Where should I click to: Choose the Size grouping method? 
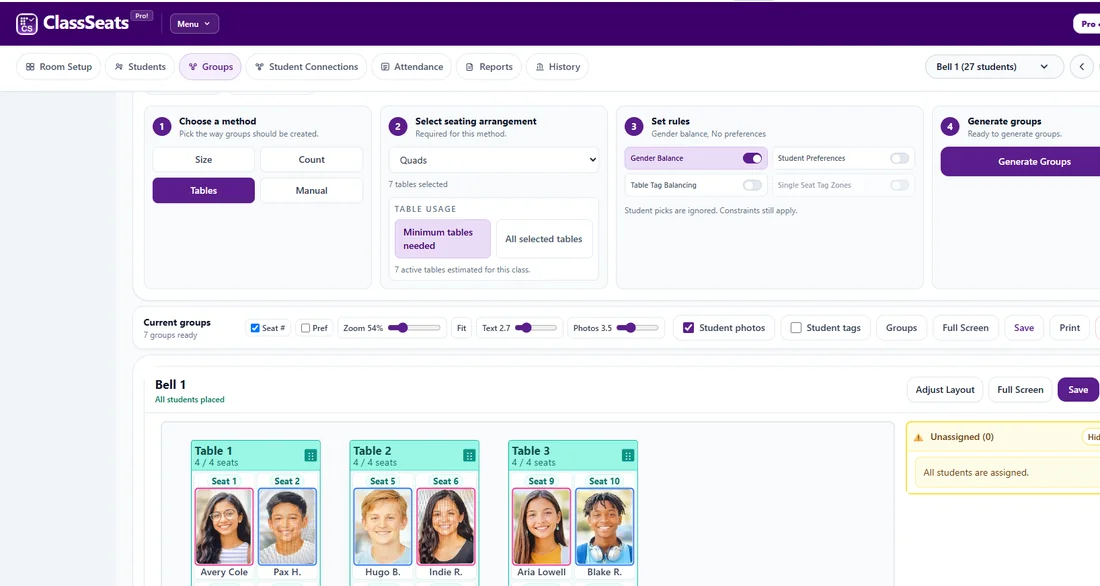pos(203,159)
